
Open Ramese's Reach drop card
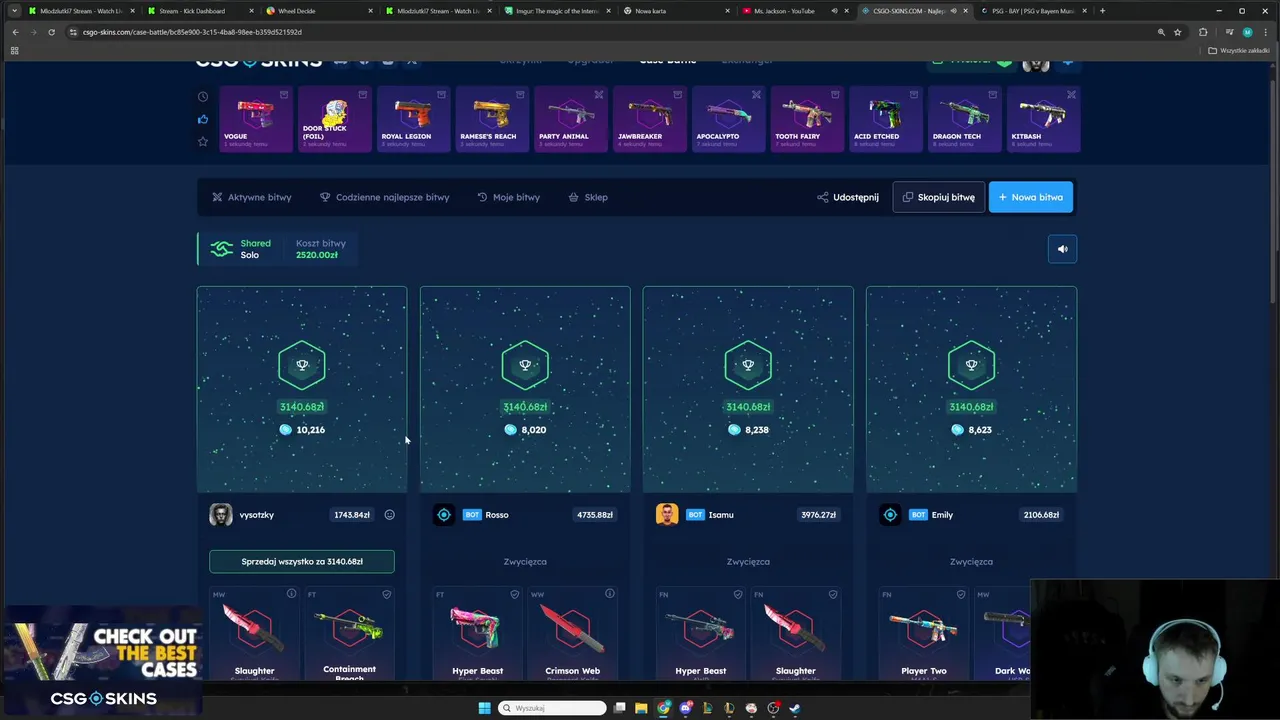[492, 119]
